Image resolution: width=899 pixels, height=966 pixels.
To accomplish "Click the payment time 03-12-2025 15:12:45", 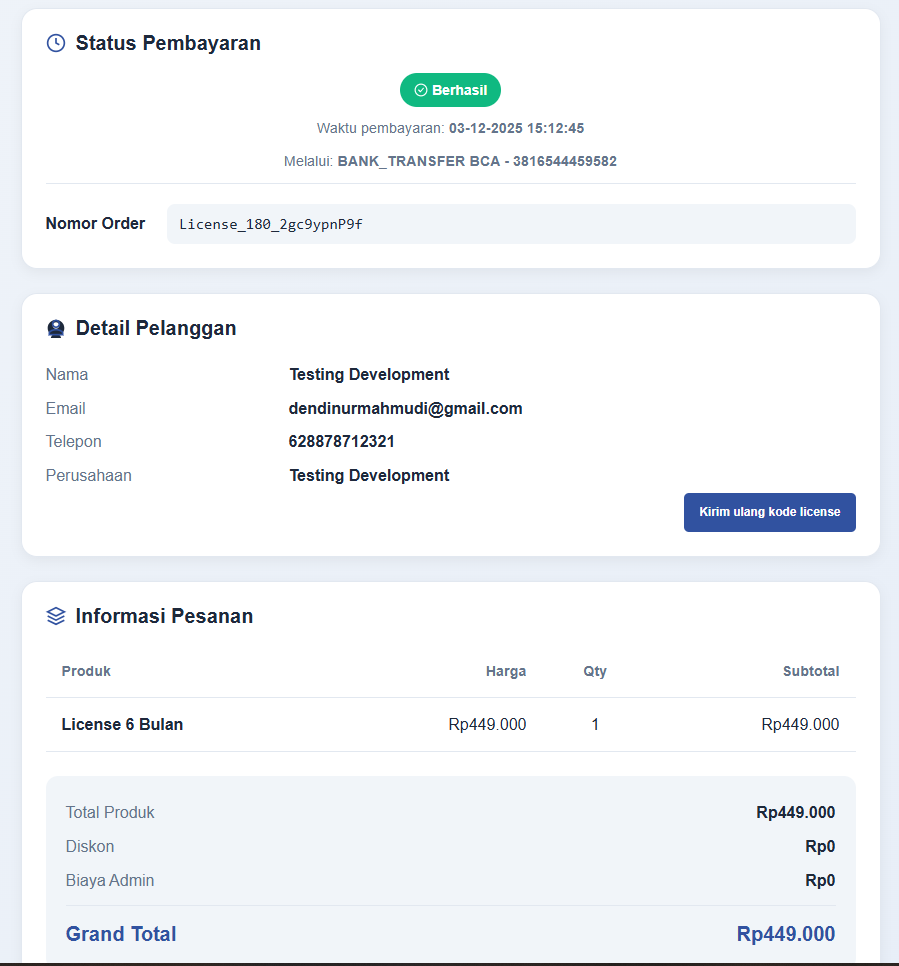I will 516,128.
